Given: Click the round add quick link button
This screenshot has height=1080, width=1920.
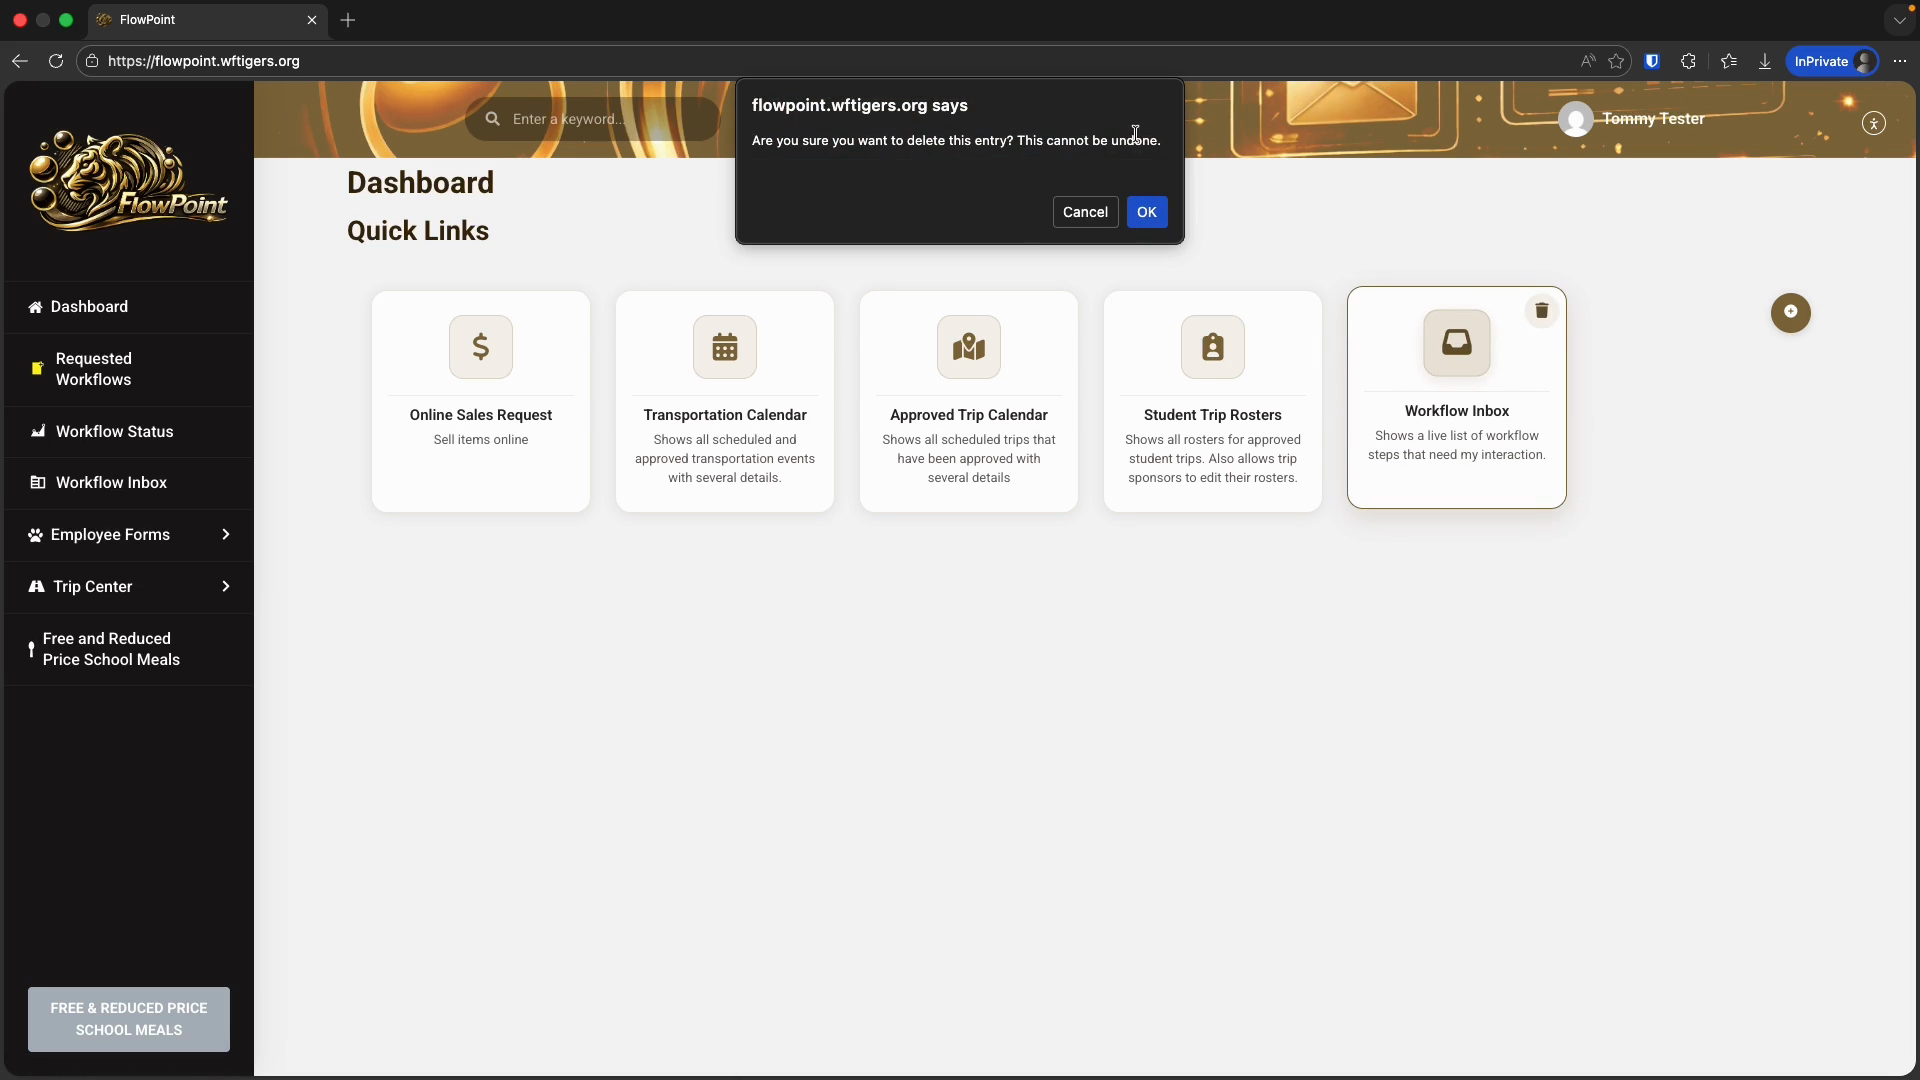Looking at the screenshot, I should [x=1790, y=312].
